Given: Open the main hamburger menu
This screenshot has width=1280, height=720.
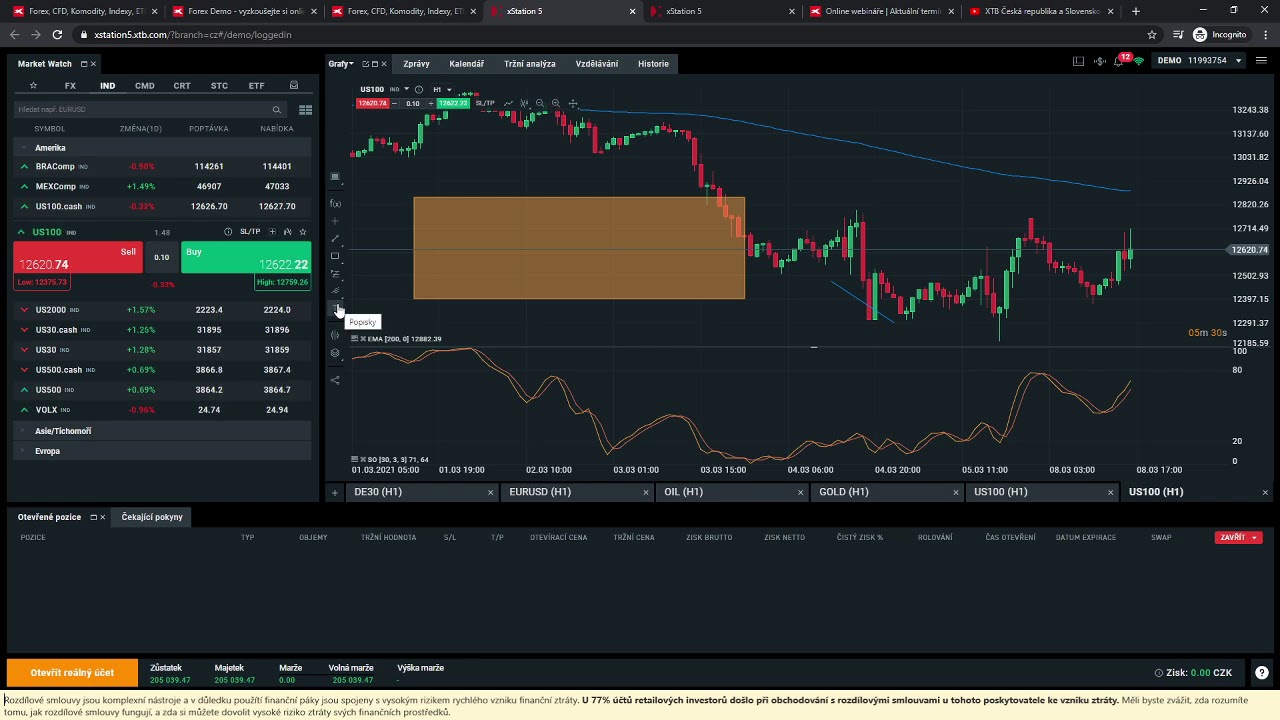Looking at the screenshot, I should (x=1260, y=61).
